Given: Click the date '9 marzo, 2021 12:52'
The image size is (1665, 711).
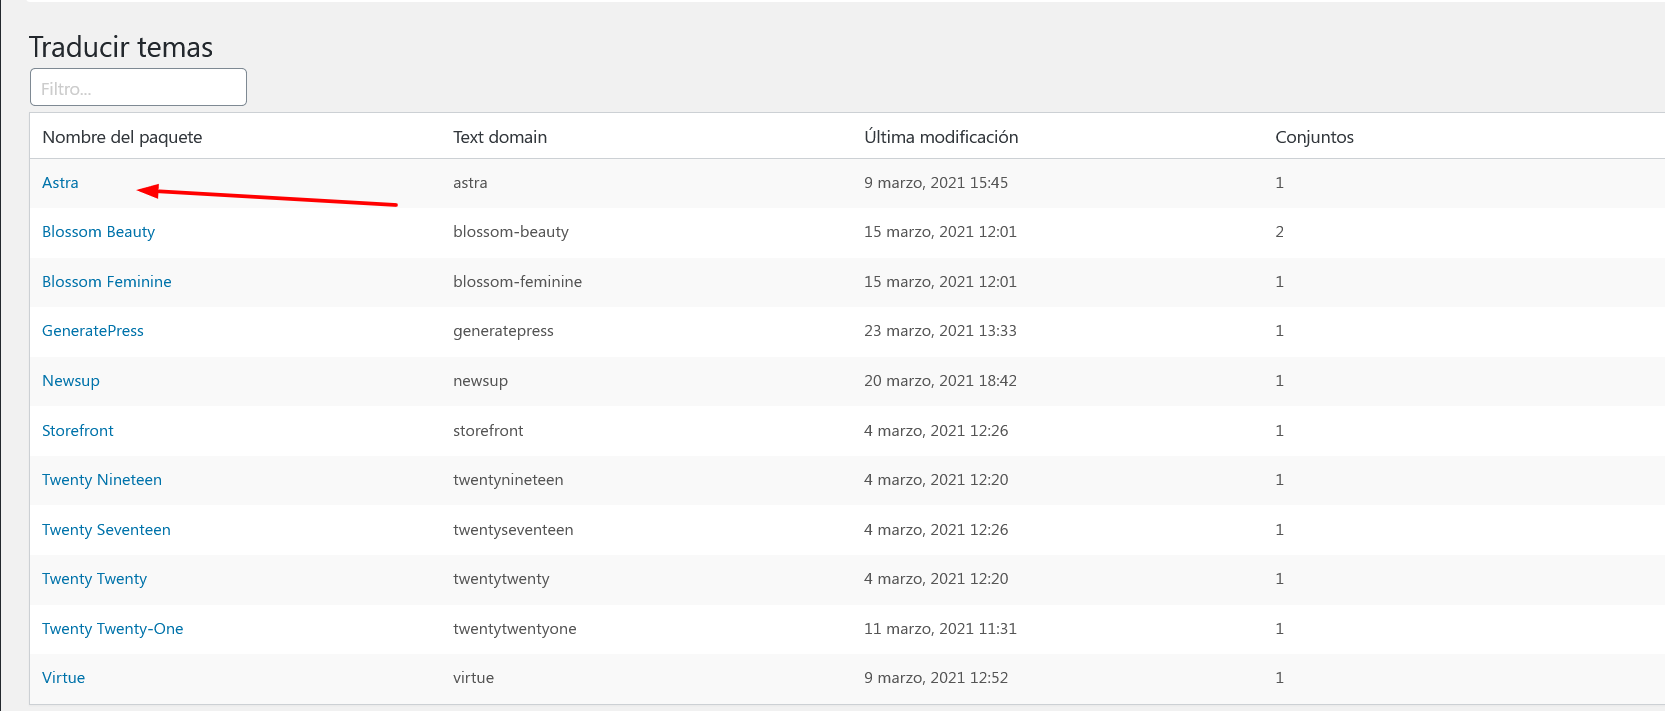Looking at the screenshot, I should (936, 678).
